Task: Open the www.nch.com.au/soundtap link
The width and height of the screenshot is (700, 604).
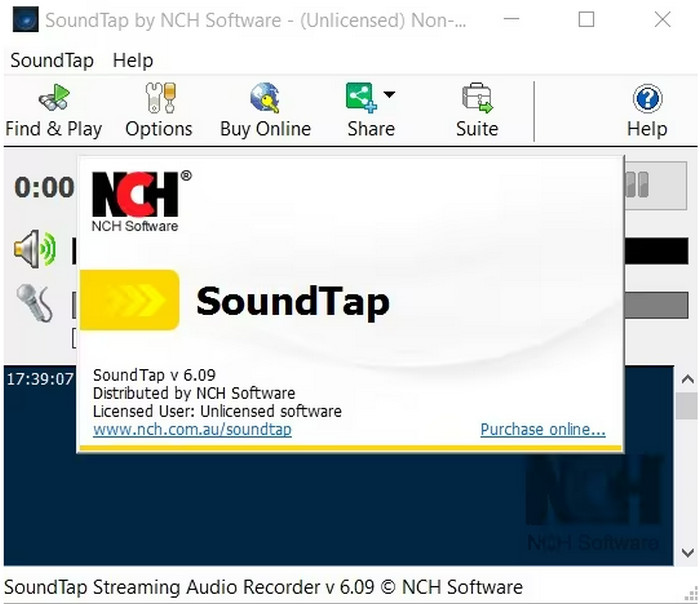Action: click(x=192, y=429)
